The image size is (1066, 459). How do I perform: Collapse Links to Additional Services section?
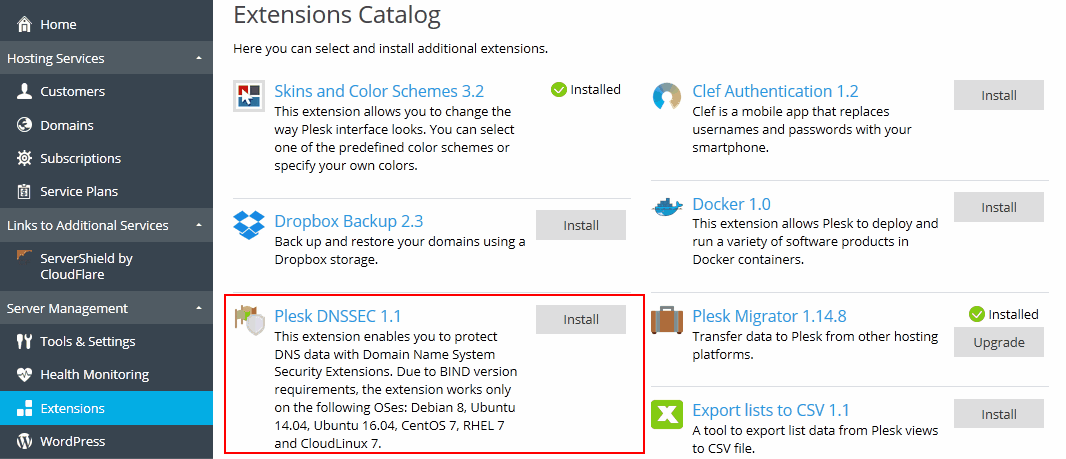point(198,226)
